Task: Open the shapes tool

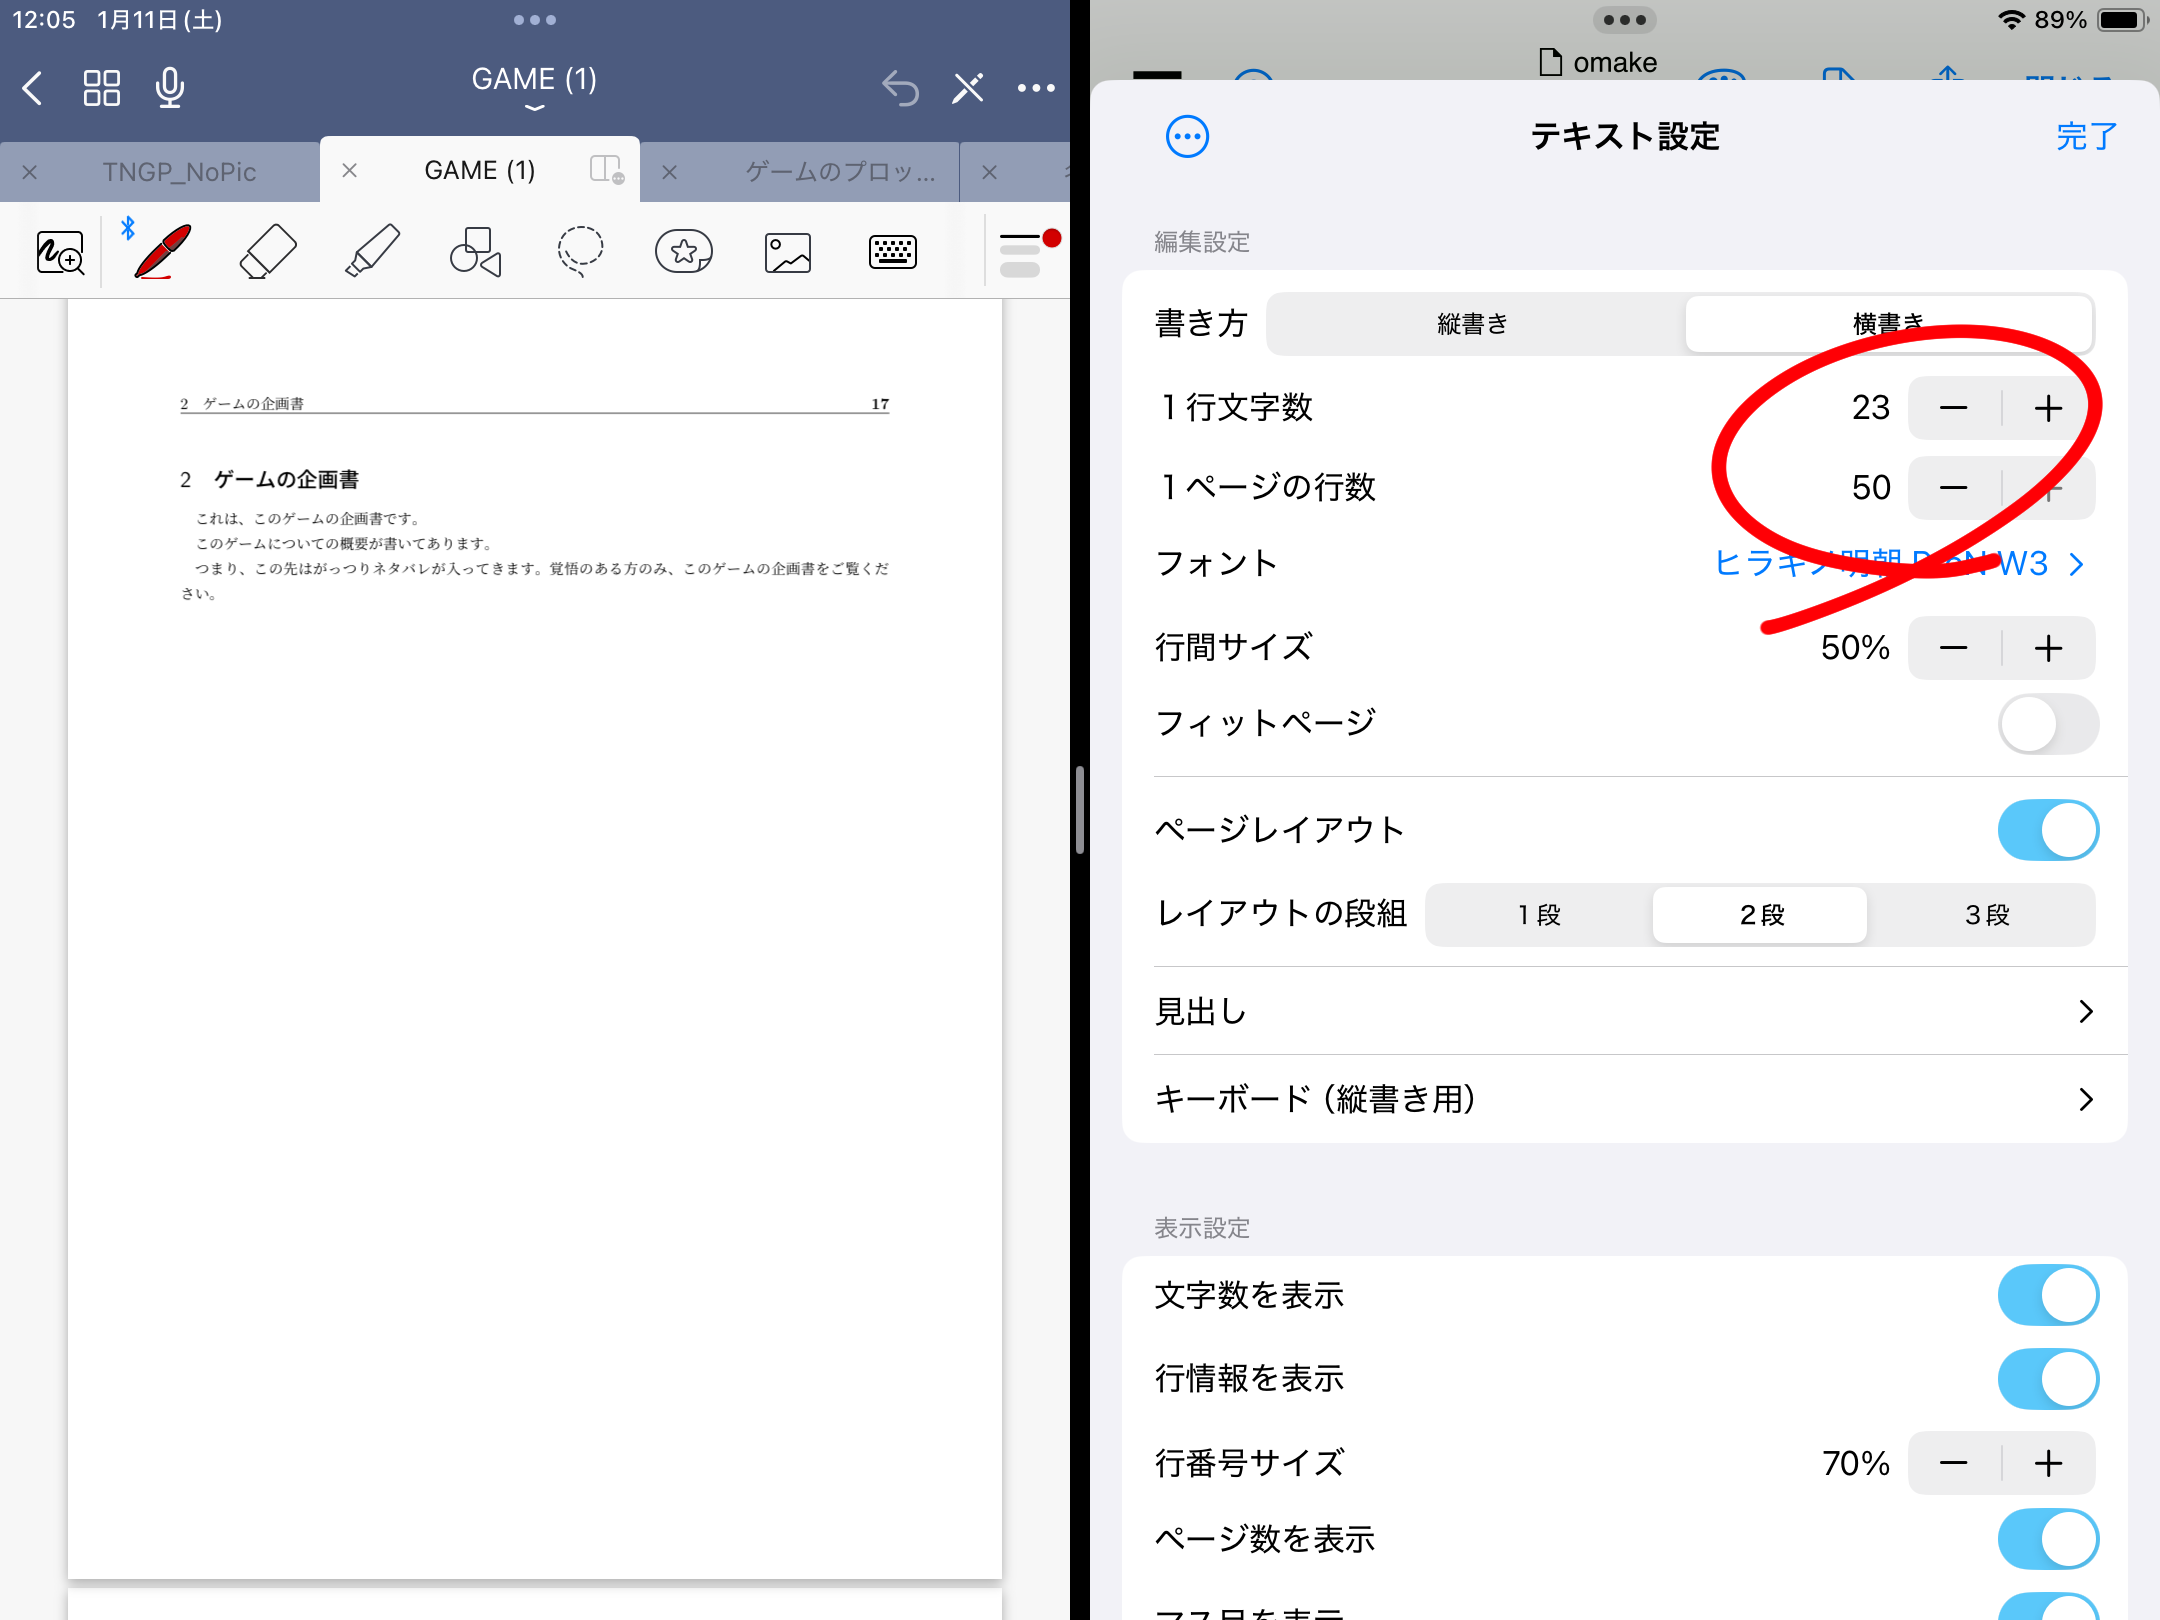Action: [476, 252]
